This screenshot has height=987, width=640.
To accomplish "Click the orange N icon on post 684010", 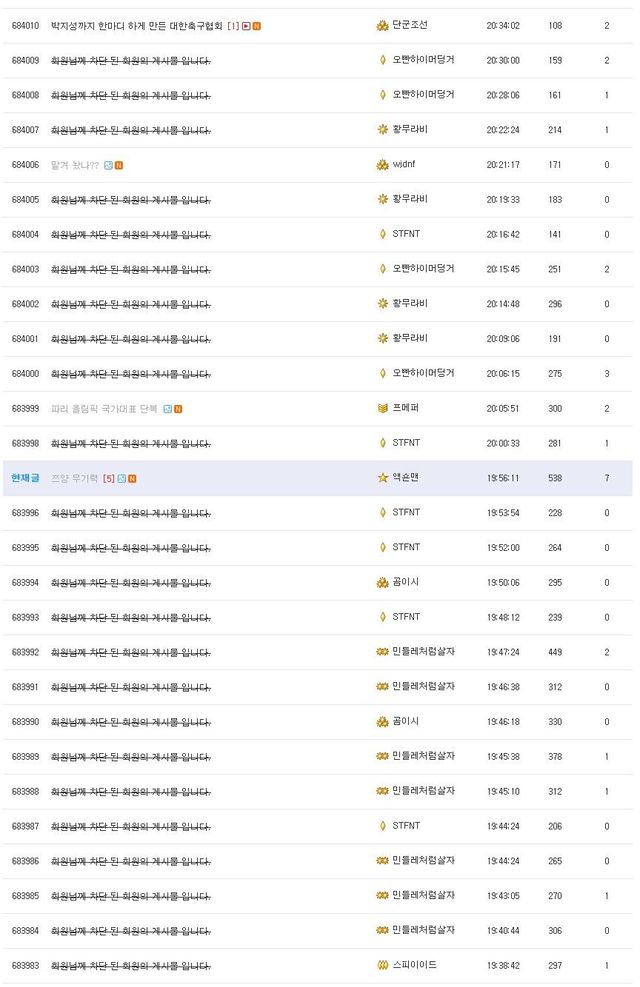I will [257, 26].
